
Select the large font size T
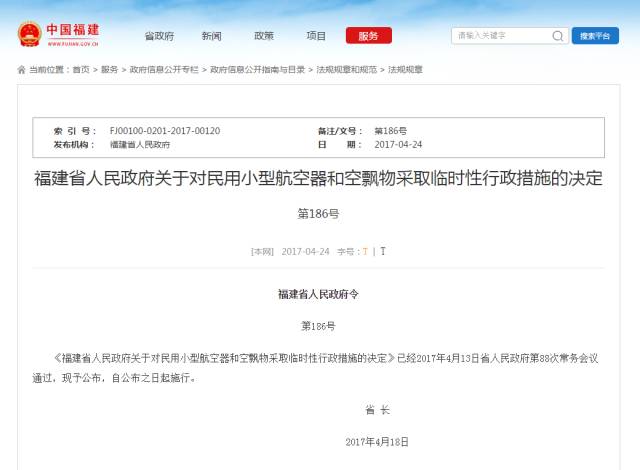(x=383, y=251)
